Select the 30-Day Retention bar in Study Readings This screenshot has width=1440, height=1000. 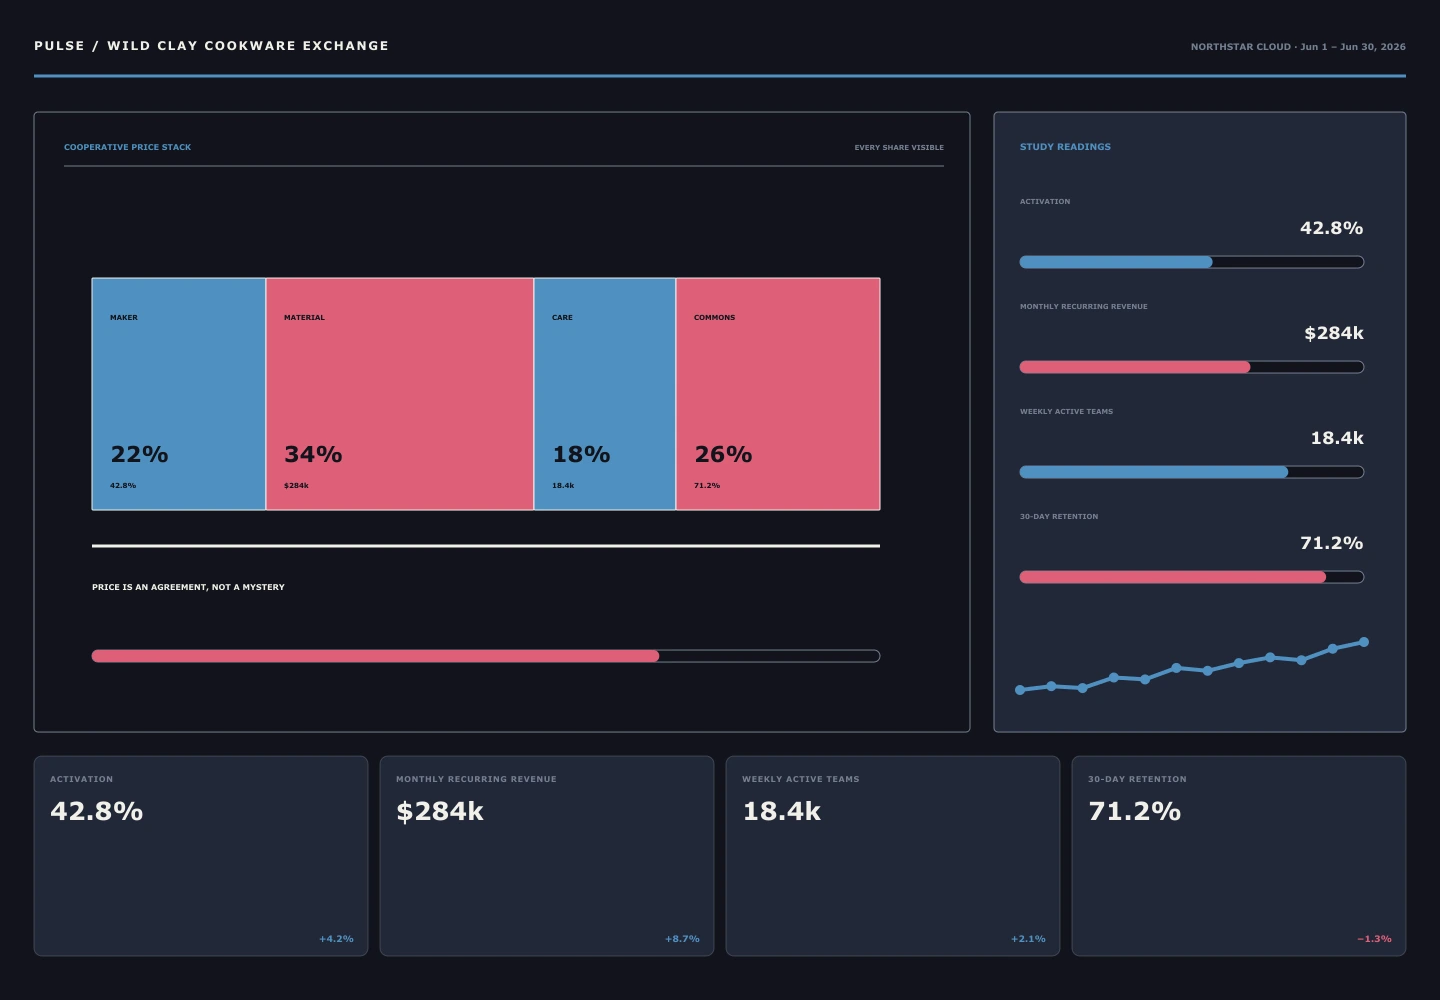[1192, 577]
